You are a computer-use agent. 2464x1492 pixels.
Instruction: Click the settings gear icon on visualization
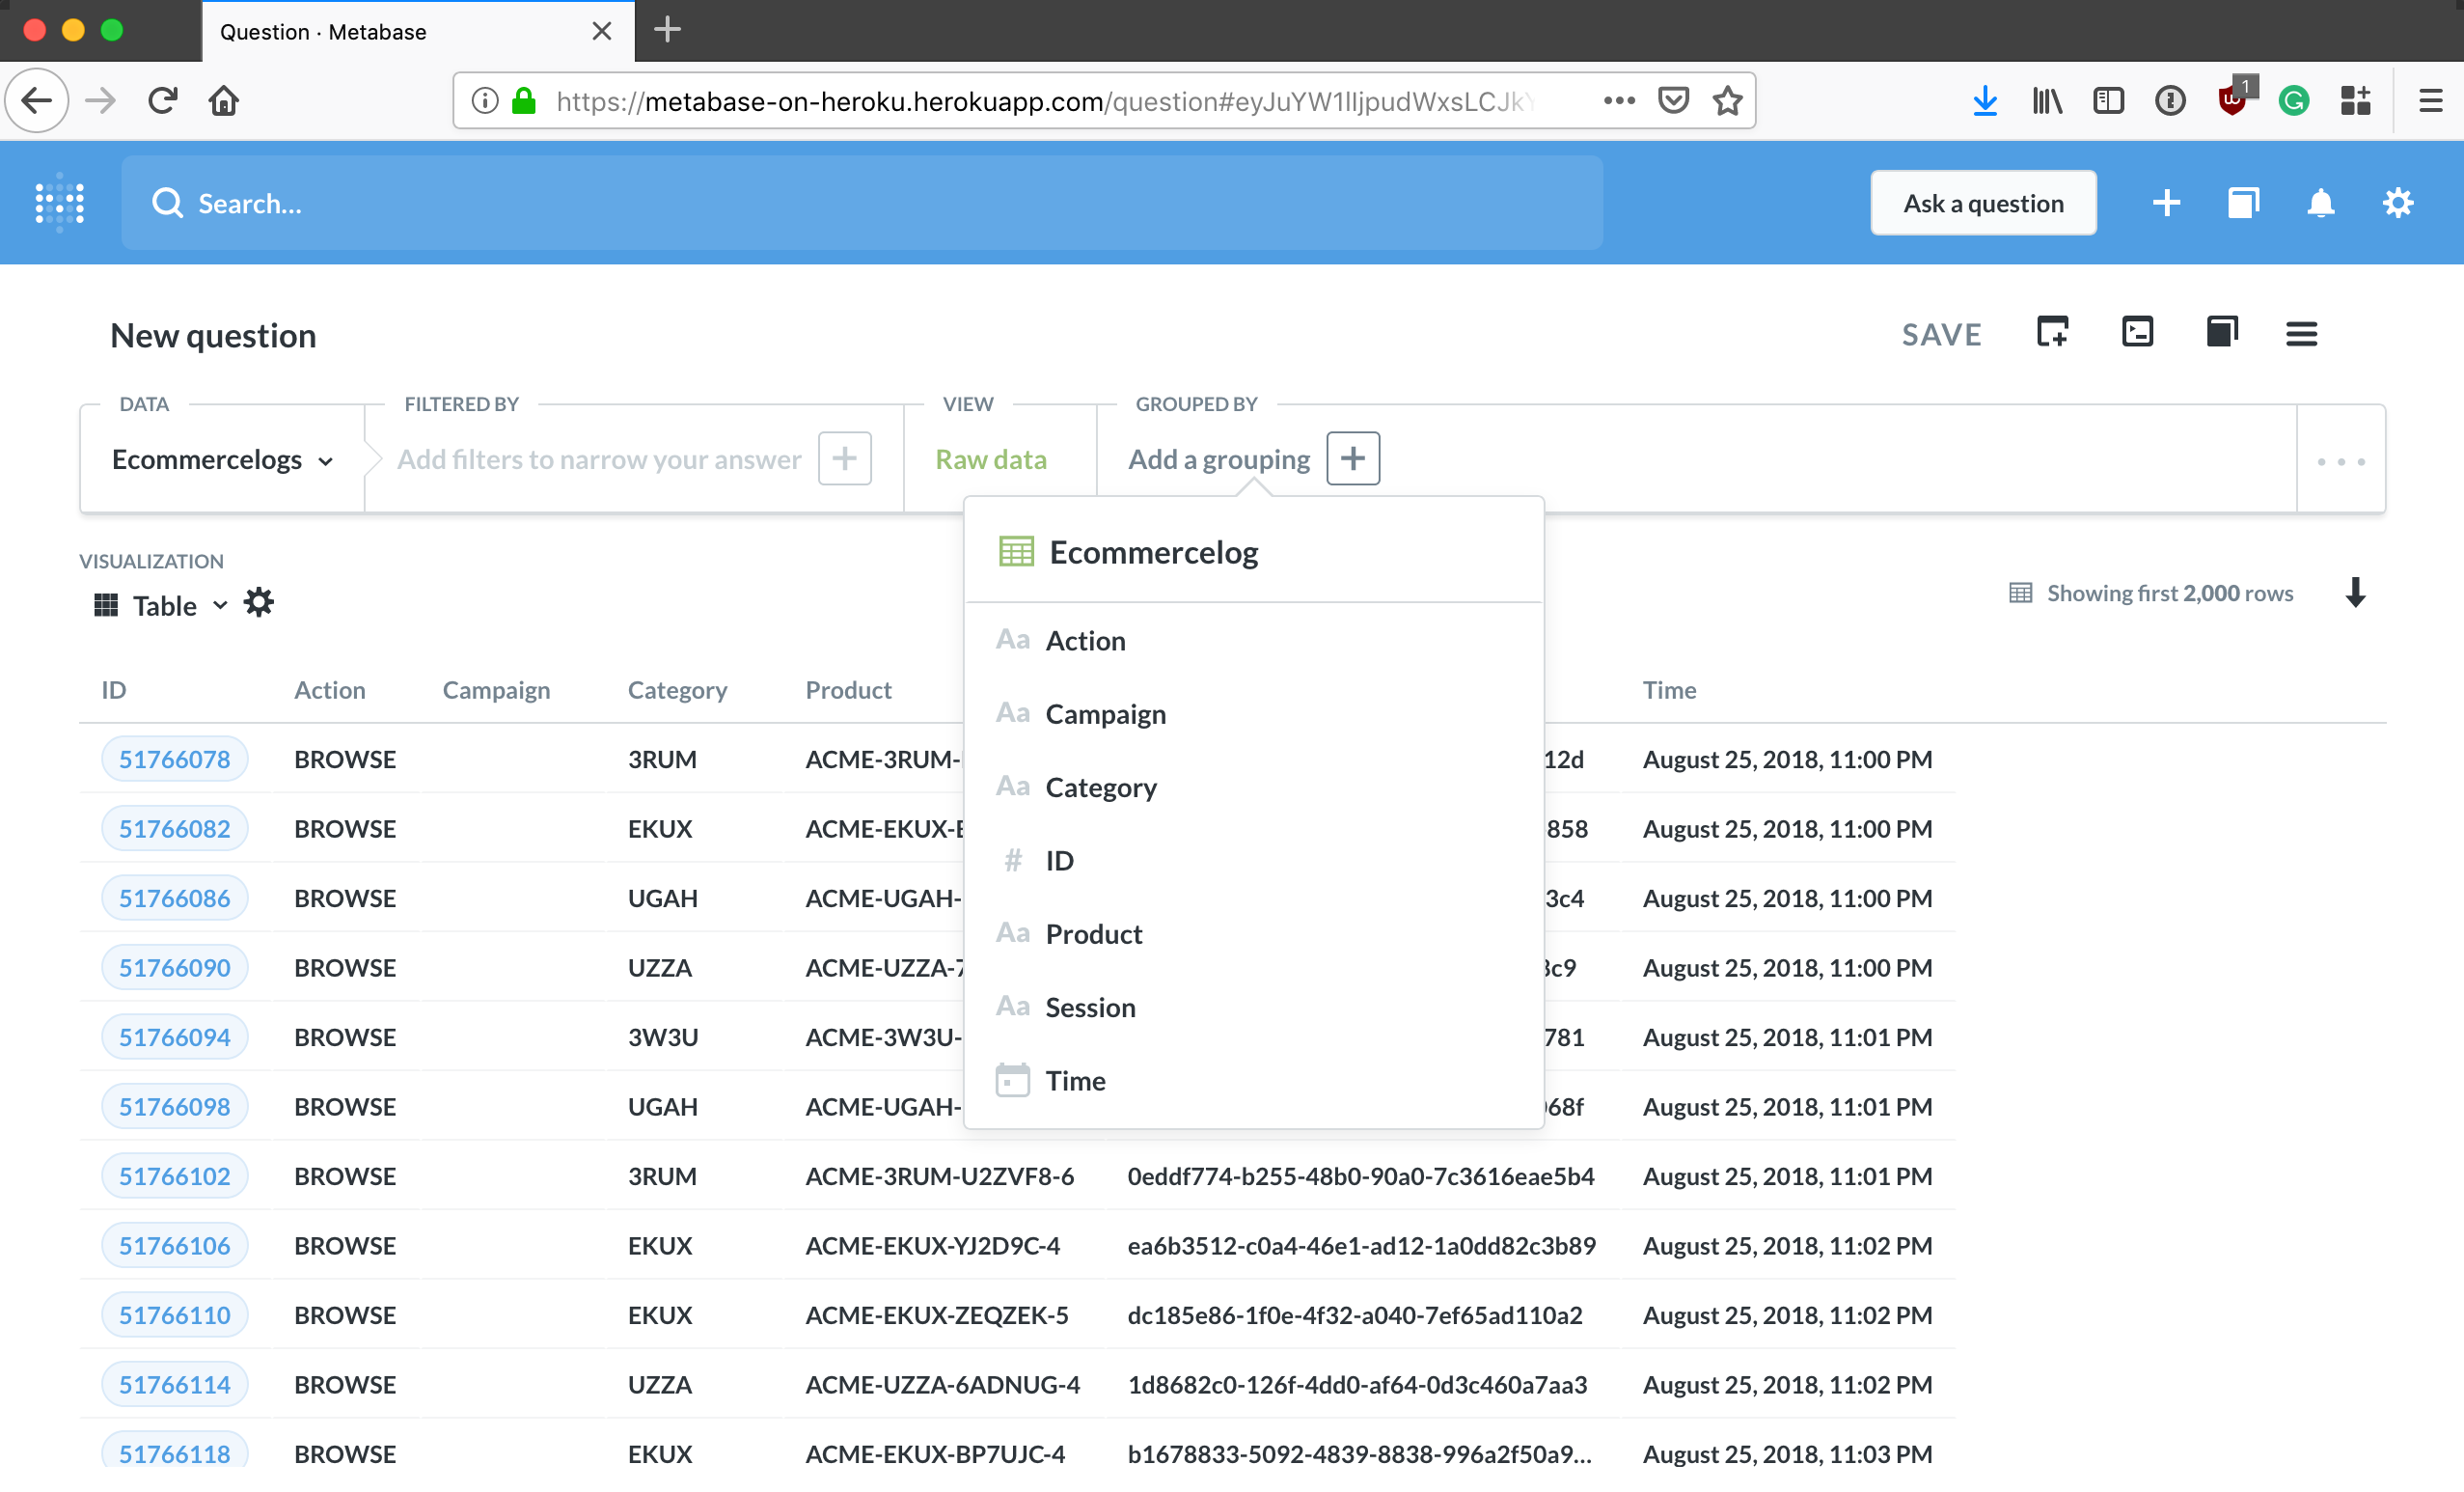point(257,602)
